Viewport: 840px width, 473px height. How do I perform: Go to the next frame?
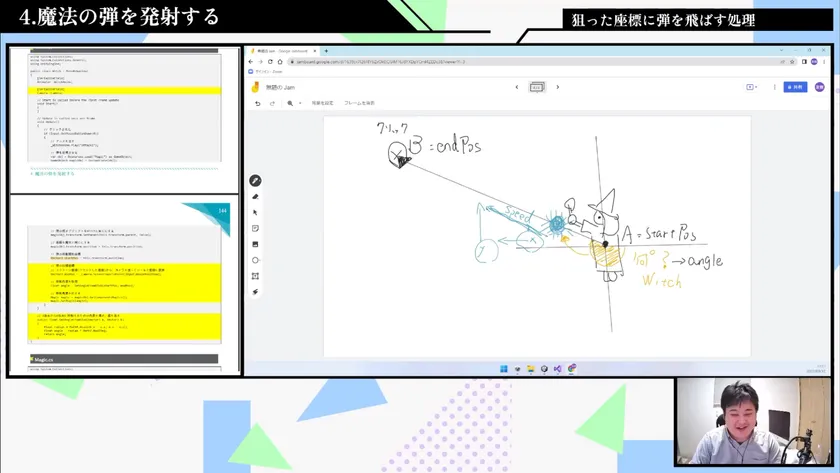tap(558, 87)
